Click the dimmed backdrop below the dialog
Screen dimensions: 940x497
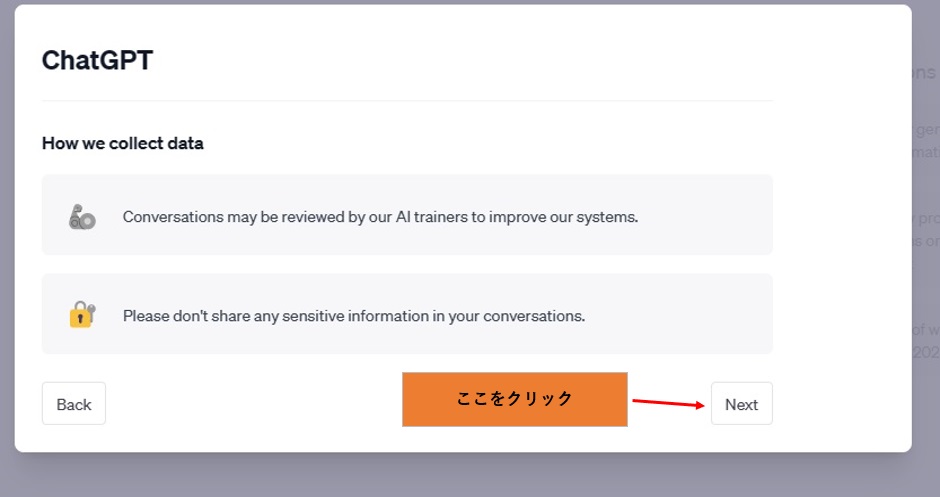(470, 476)
